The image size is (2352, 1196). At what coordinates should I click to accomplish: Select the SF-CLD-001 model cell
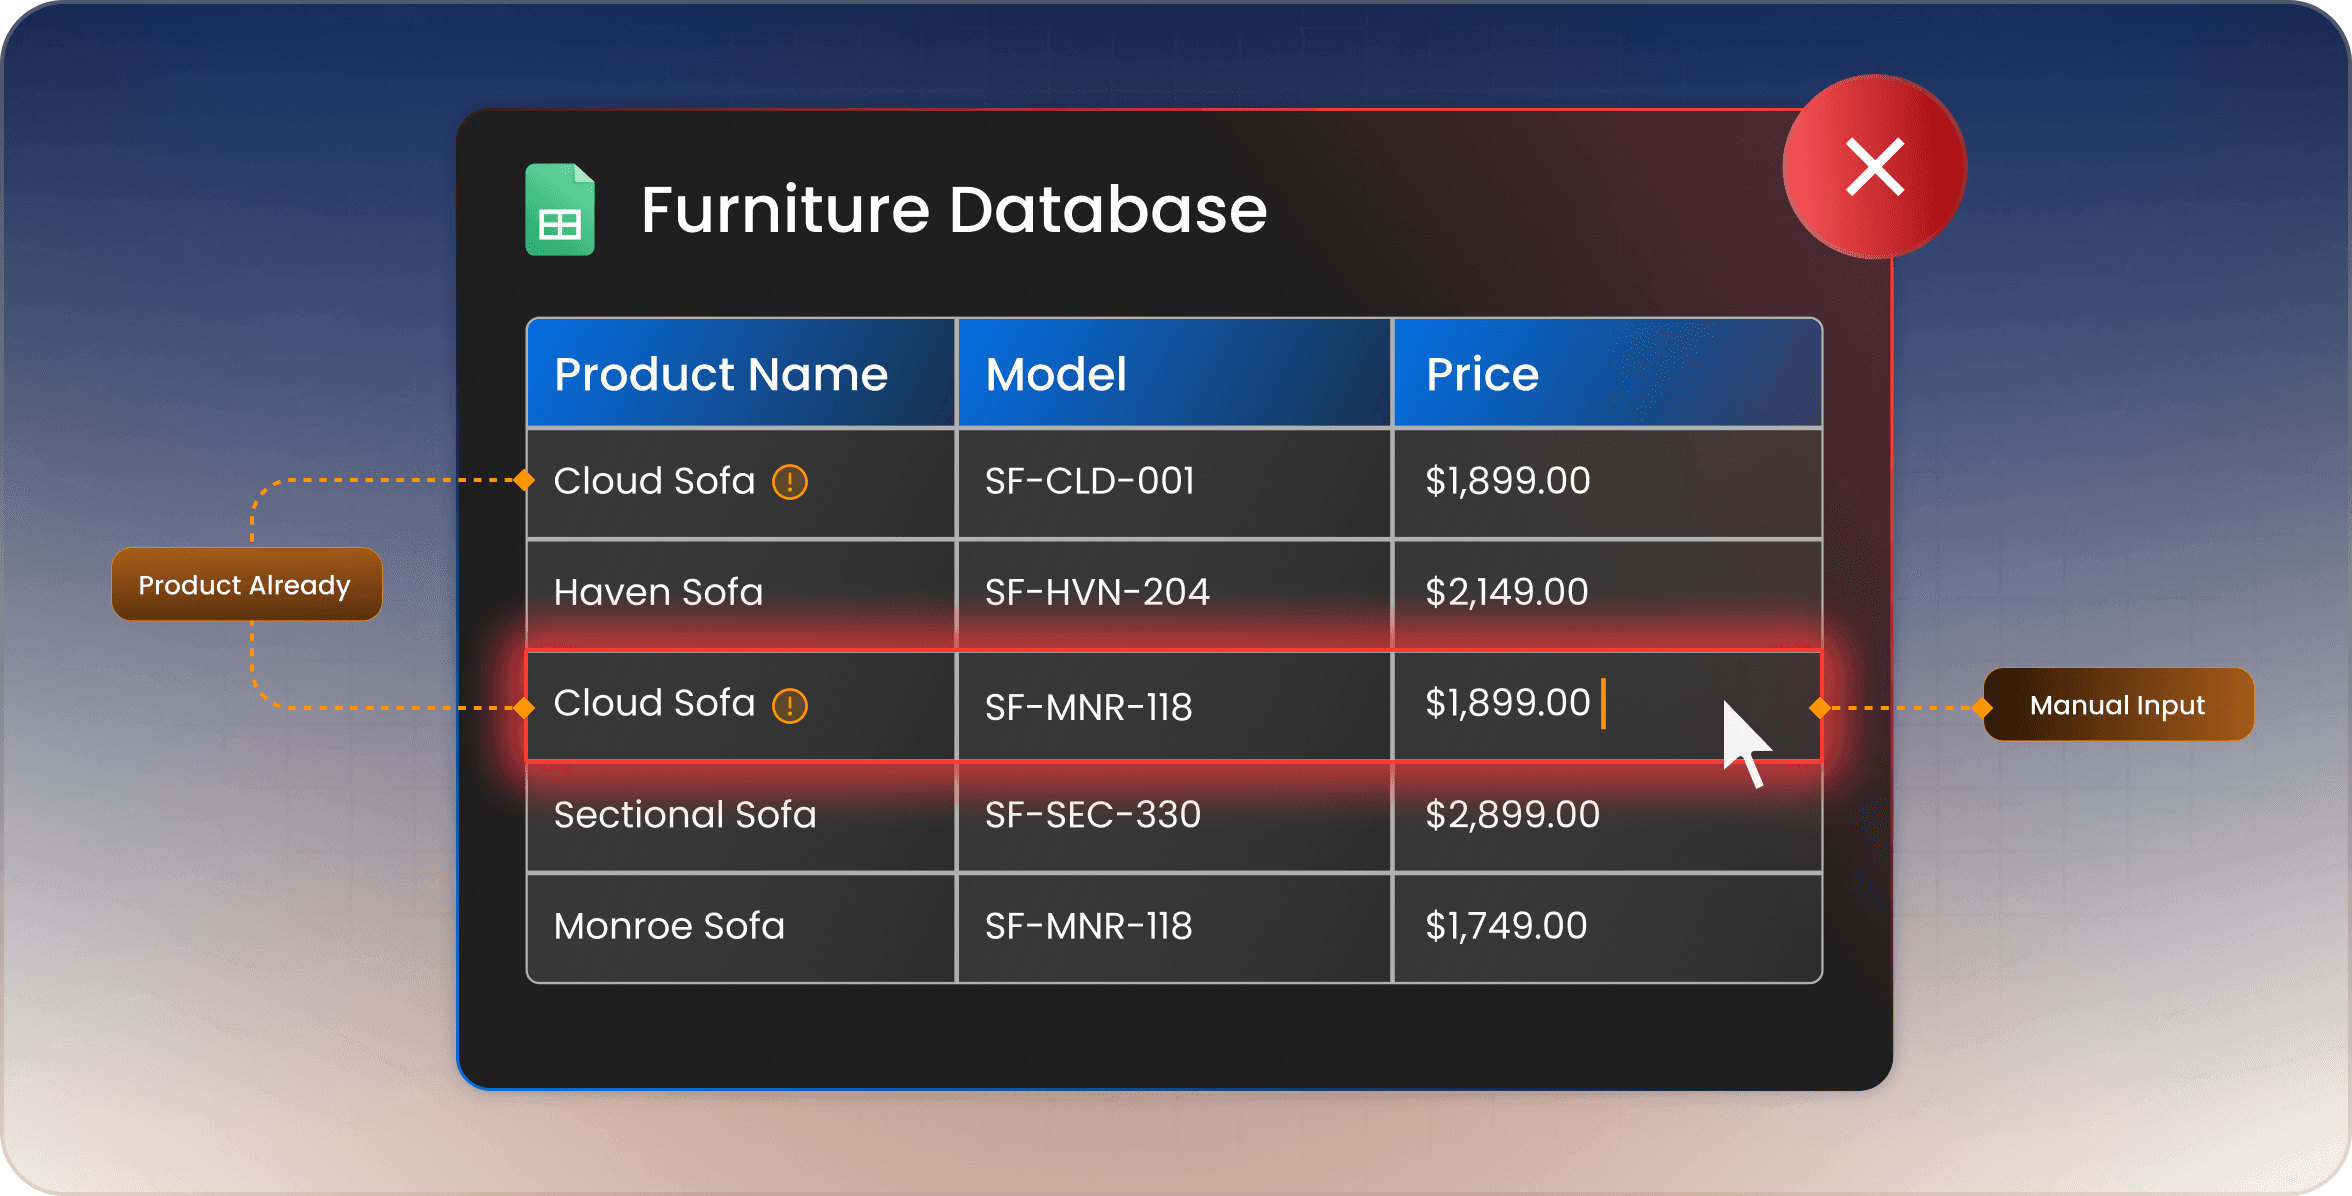point(1174,484)
